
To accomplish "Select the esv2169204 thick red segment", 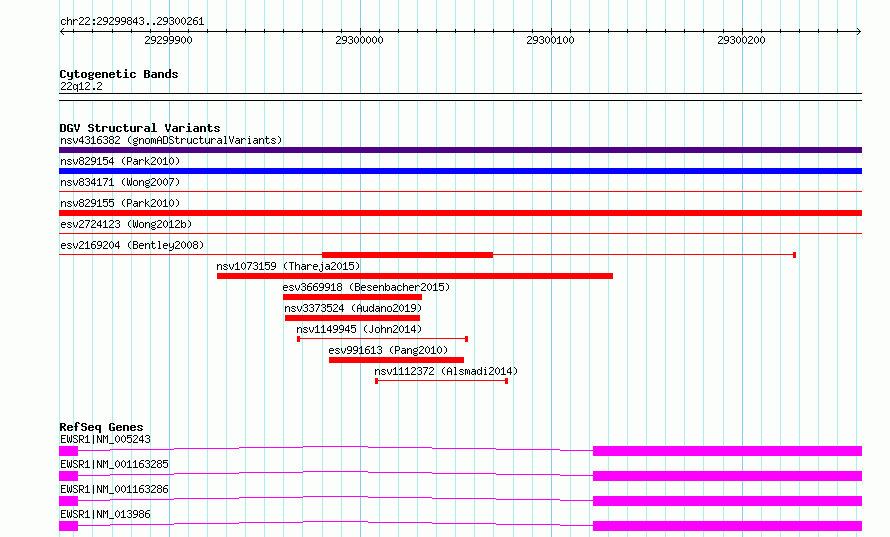I will [x=408, y=255].
